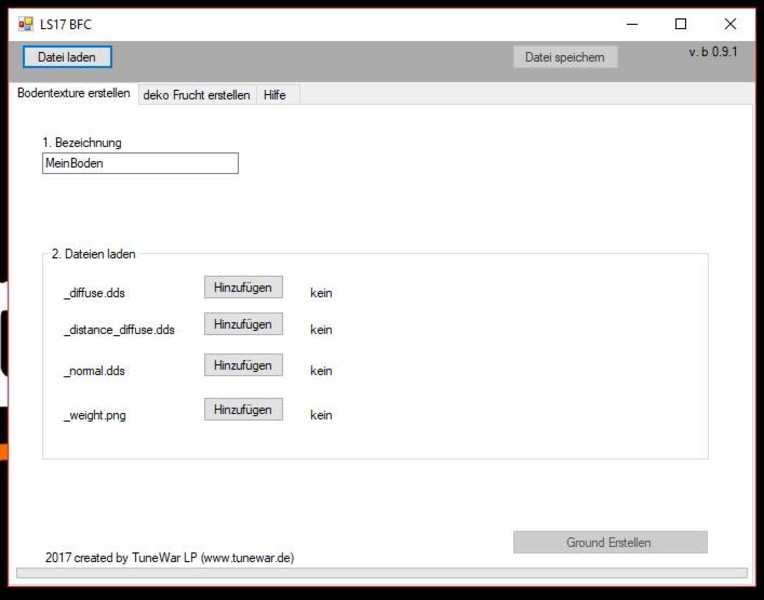Maximize the LS17 BFC window
The image size is (764, 600).
pyautogui.click(x=681, y=24)
